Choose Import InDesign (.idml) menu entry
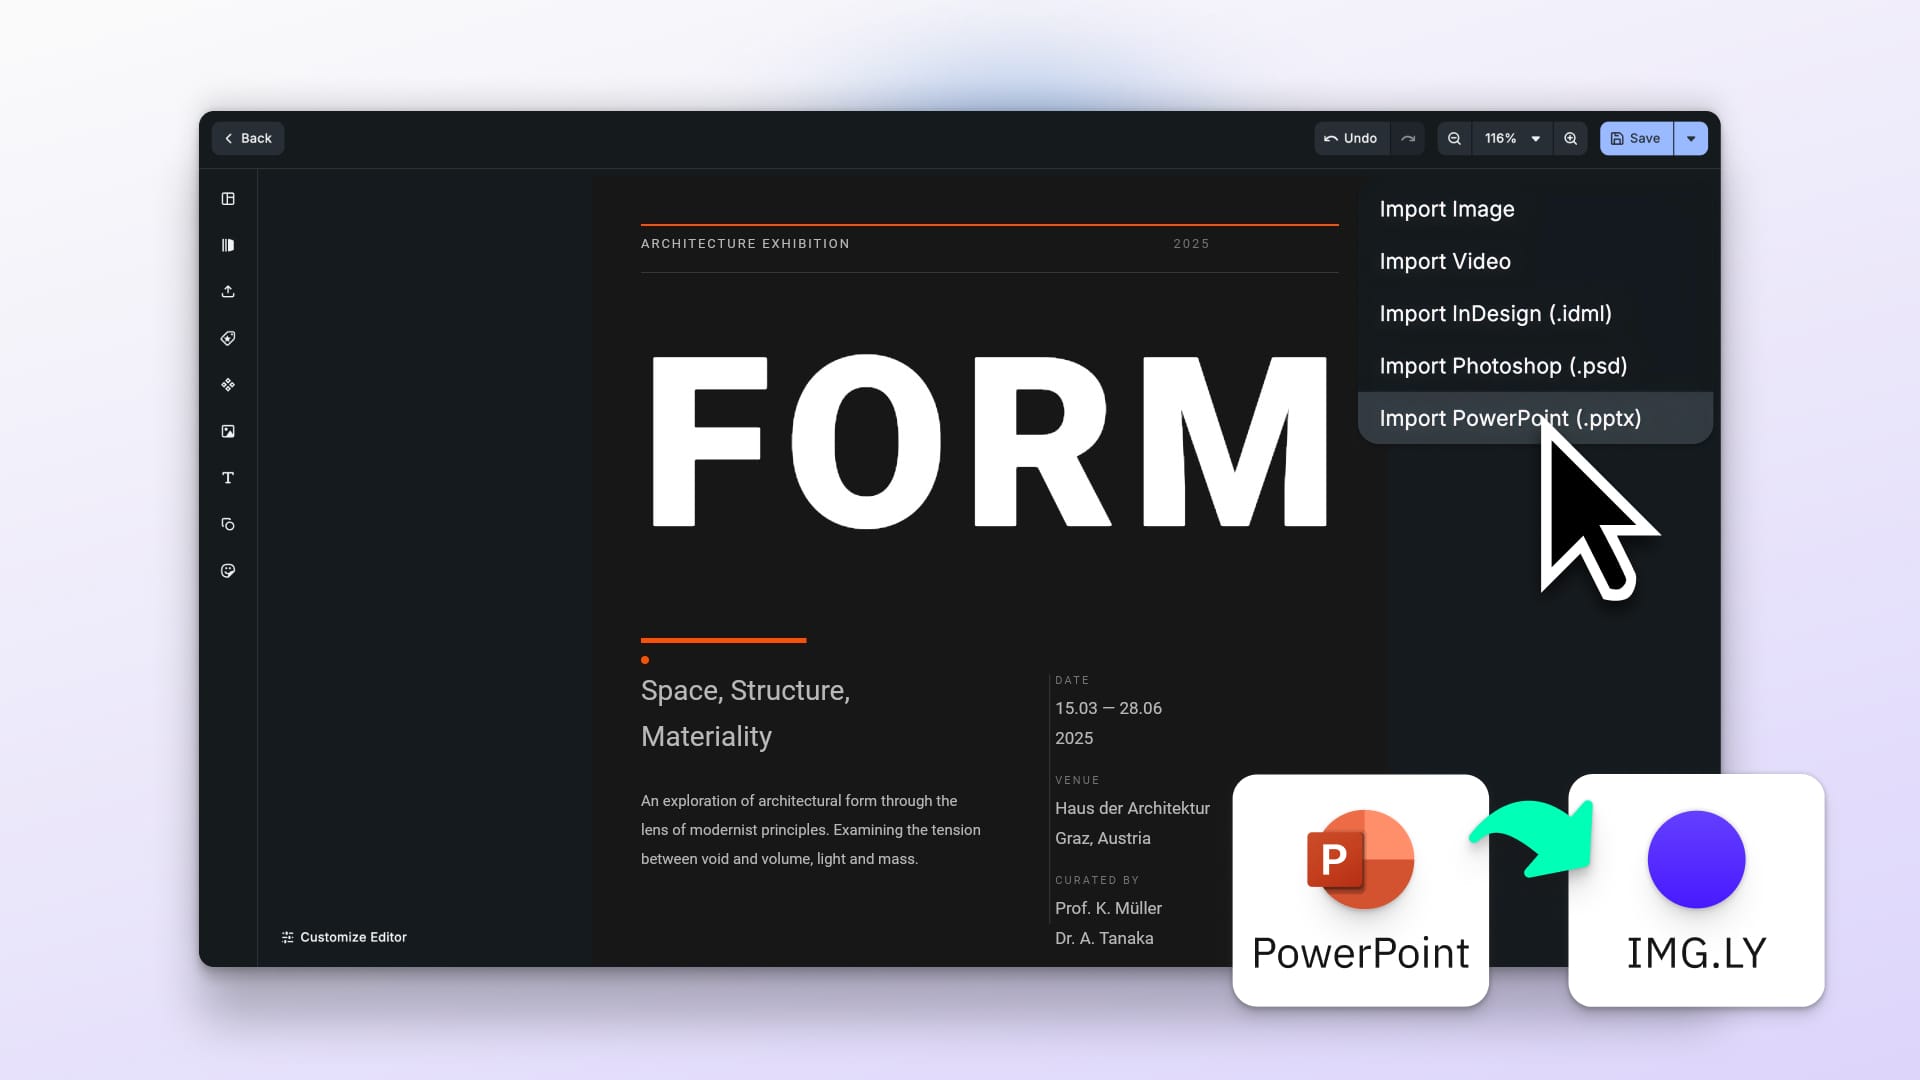Image resolution: width=1920 pixels, height=1080 pixels. [x=1495, y=313]
